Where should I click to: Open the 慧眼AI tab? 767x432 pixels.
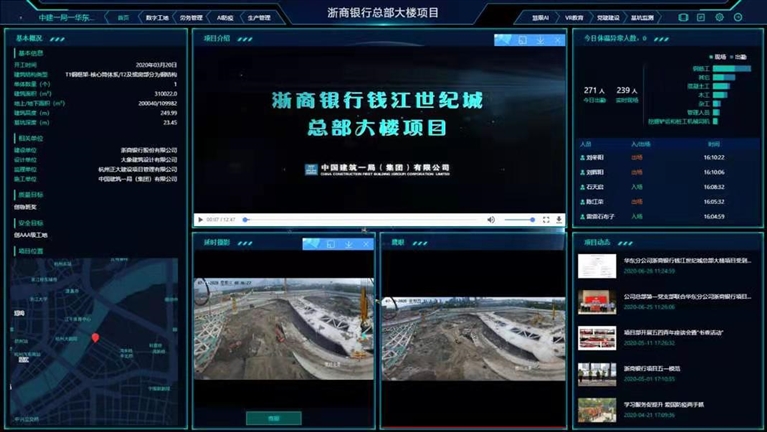(x=540, y=18)
